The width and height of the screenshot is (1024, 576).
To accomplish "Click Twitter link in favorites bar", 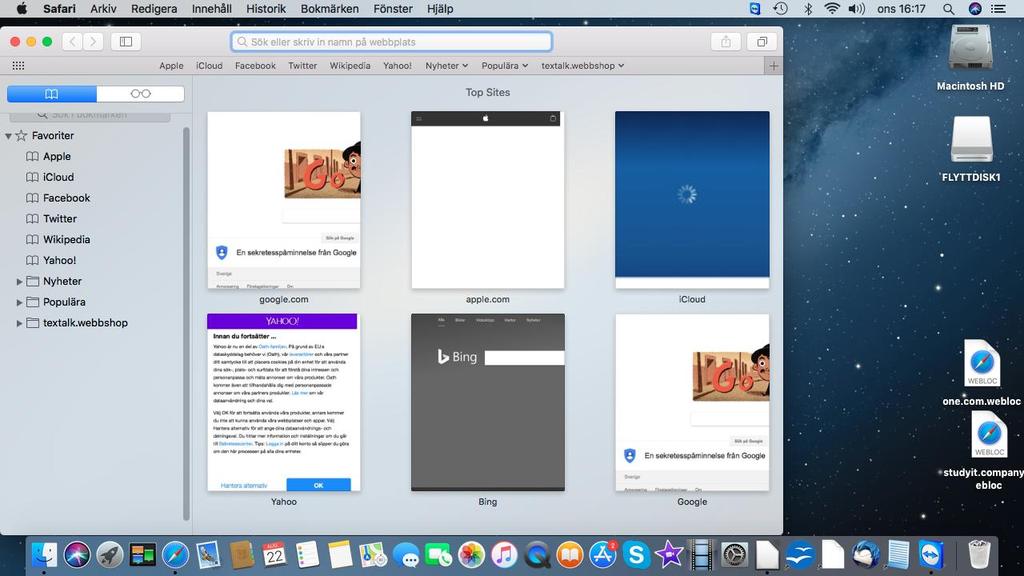I will click(x=302, y=65).
